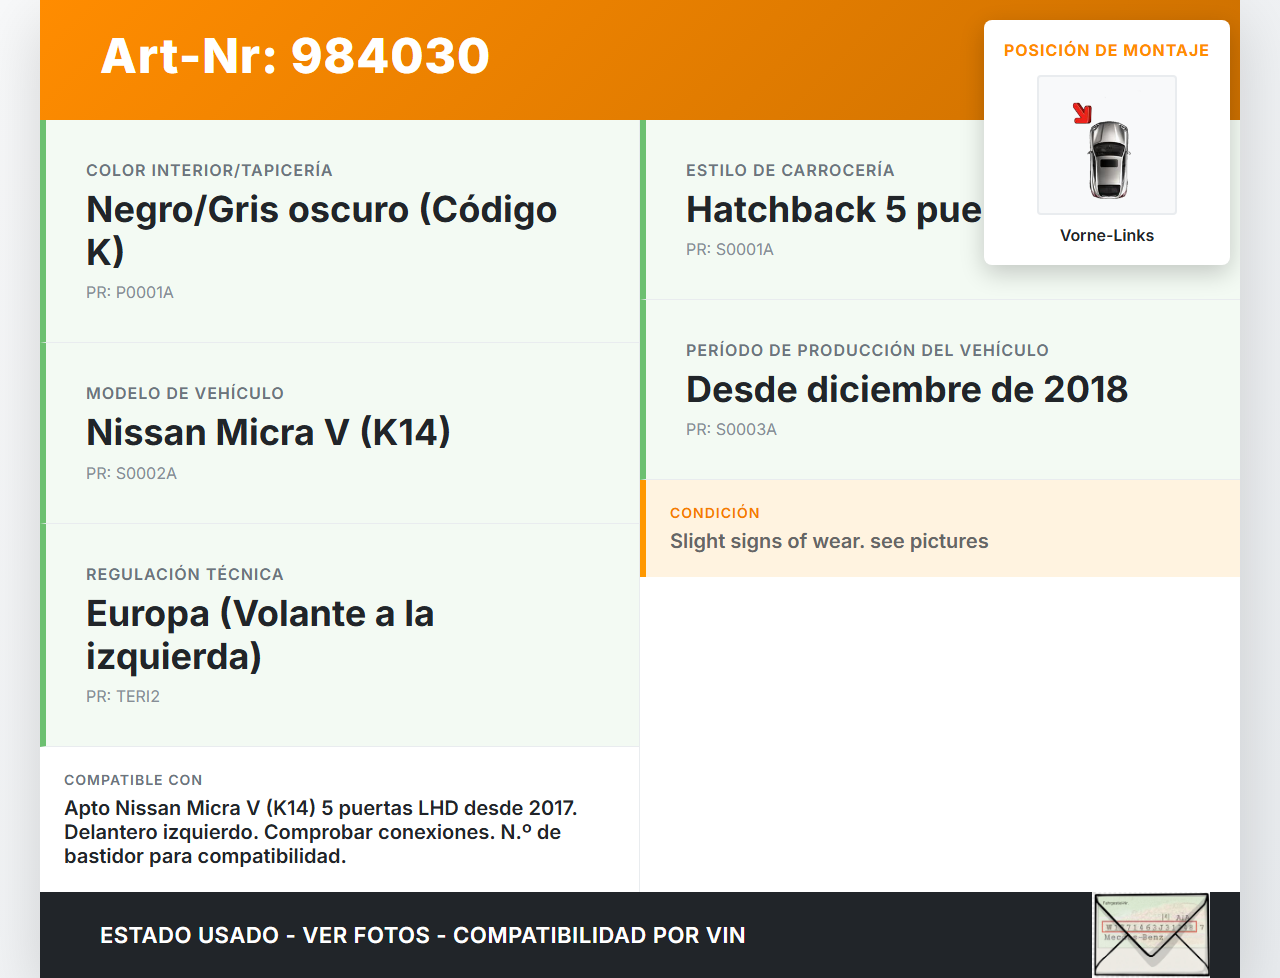The height and width of the screenshot is (978, 1280).
Task: Open the envelope VIN document icon
Action: (x=1151, y=933)
